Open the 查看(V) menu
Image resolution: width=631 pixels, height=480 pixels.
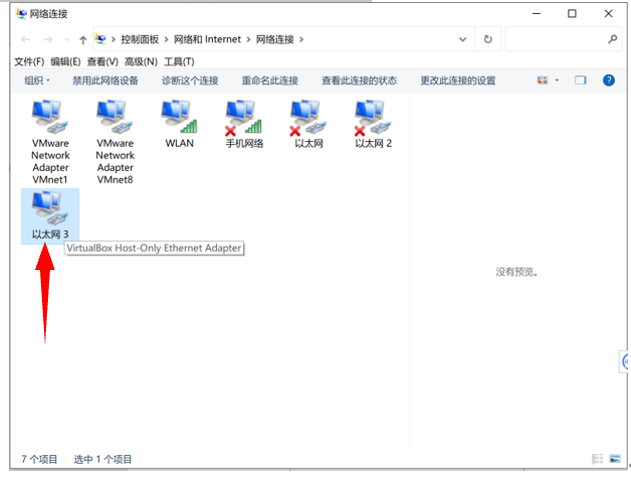click(103, 62)
